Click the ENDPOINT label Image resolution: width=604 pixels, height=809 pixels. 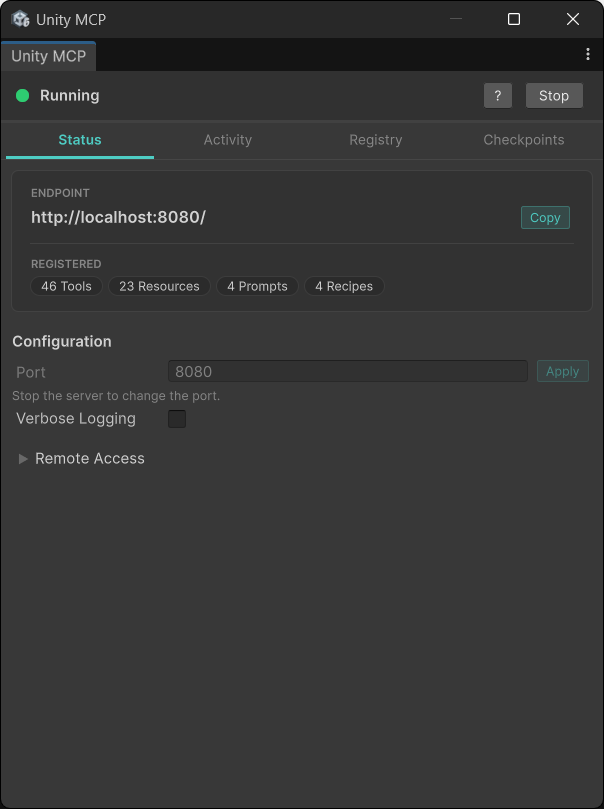pyautogui.click(x=60, y=193)
